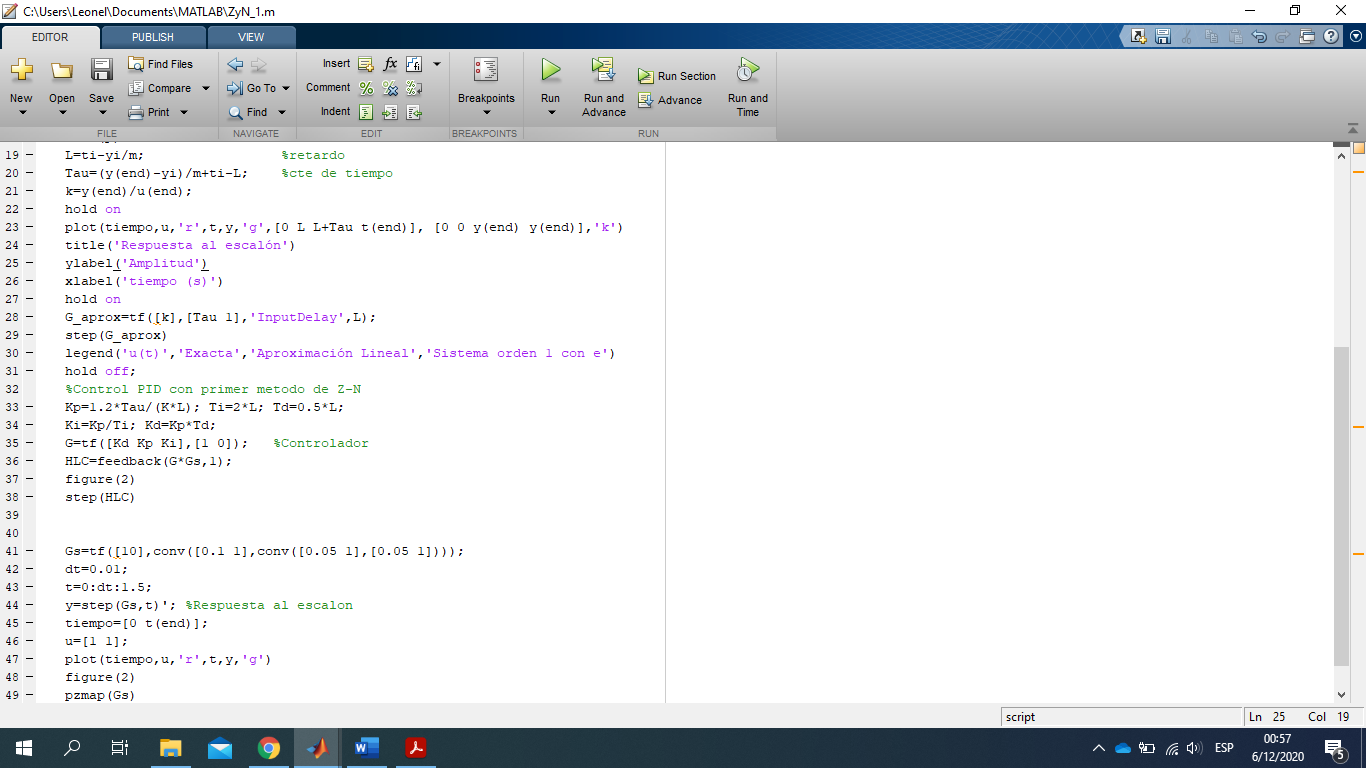Click the orange message indicator square at top right
This screenshot has width=1366, height=768.
(x=1359, y=148)
